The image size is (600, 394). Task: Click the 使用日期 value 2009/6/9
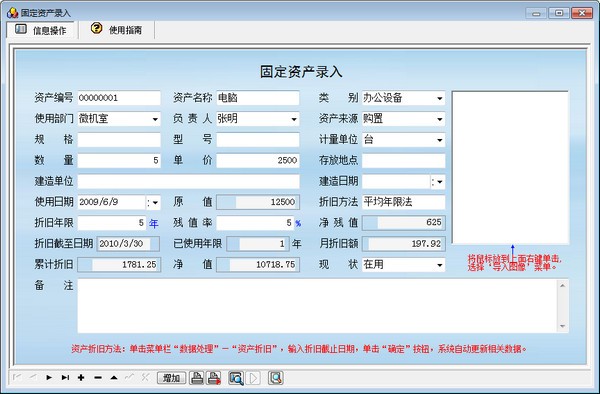pos(99,202)
